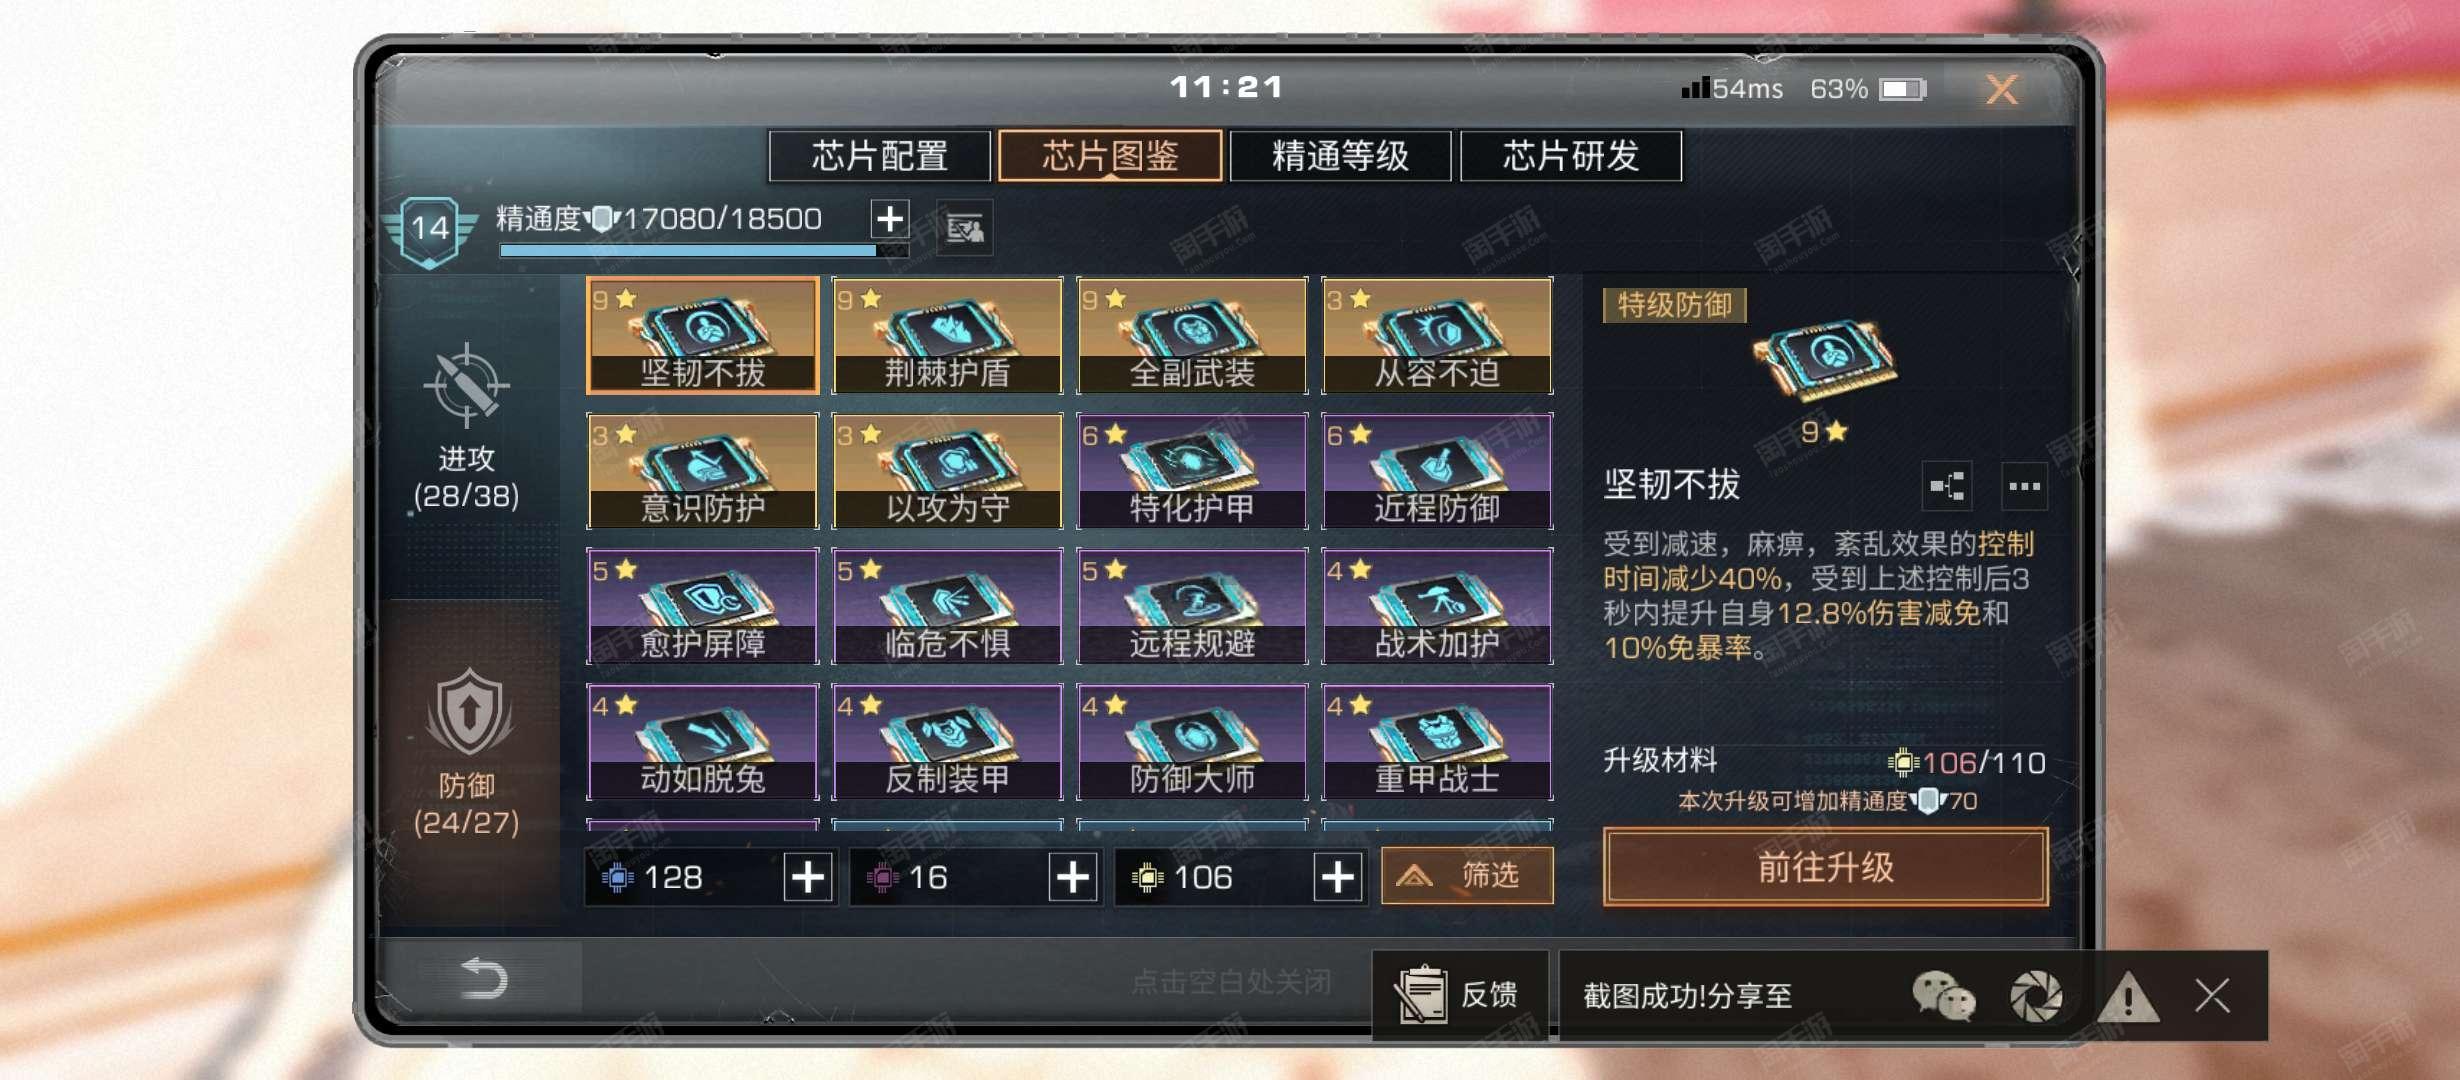Switch to the 芯片配置 tab
The width and height of the screenshot is (2460, 1080).
[880, 156]
